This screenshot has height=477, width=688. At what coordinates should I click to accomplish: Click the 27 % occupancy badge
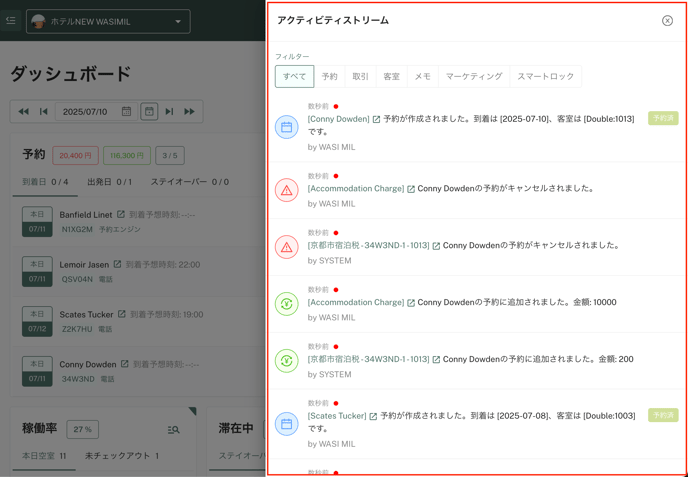pyautogui.click(x=82, y=430)
